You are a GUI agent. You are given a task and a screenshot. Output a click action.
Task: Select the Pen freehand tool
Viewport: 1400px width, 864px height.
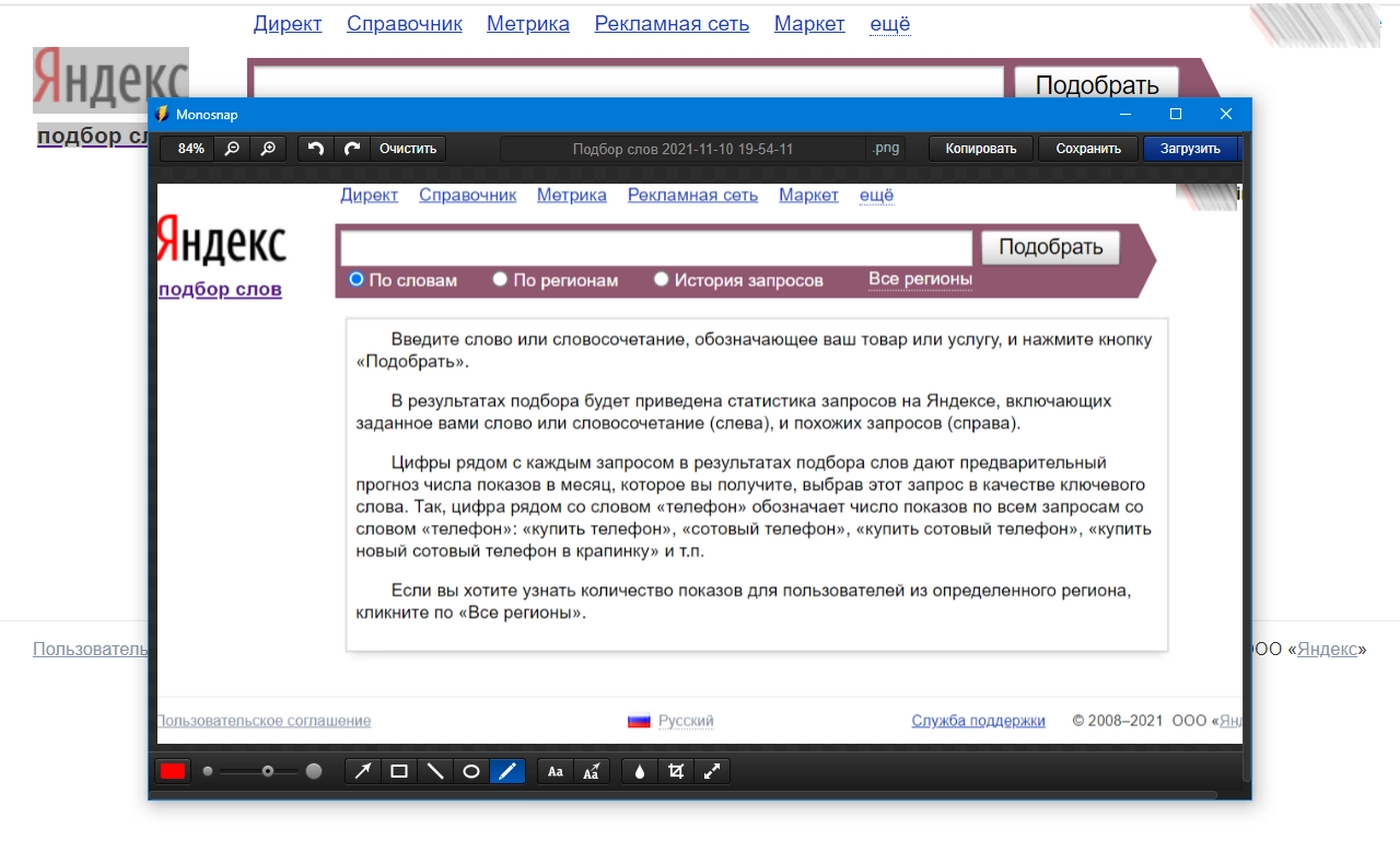tap(507, 771)
